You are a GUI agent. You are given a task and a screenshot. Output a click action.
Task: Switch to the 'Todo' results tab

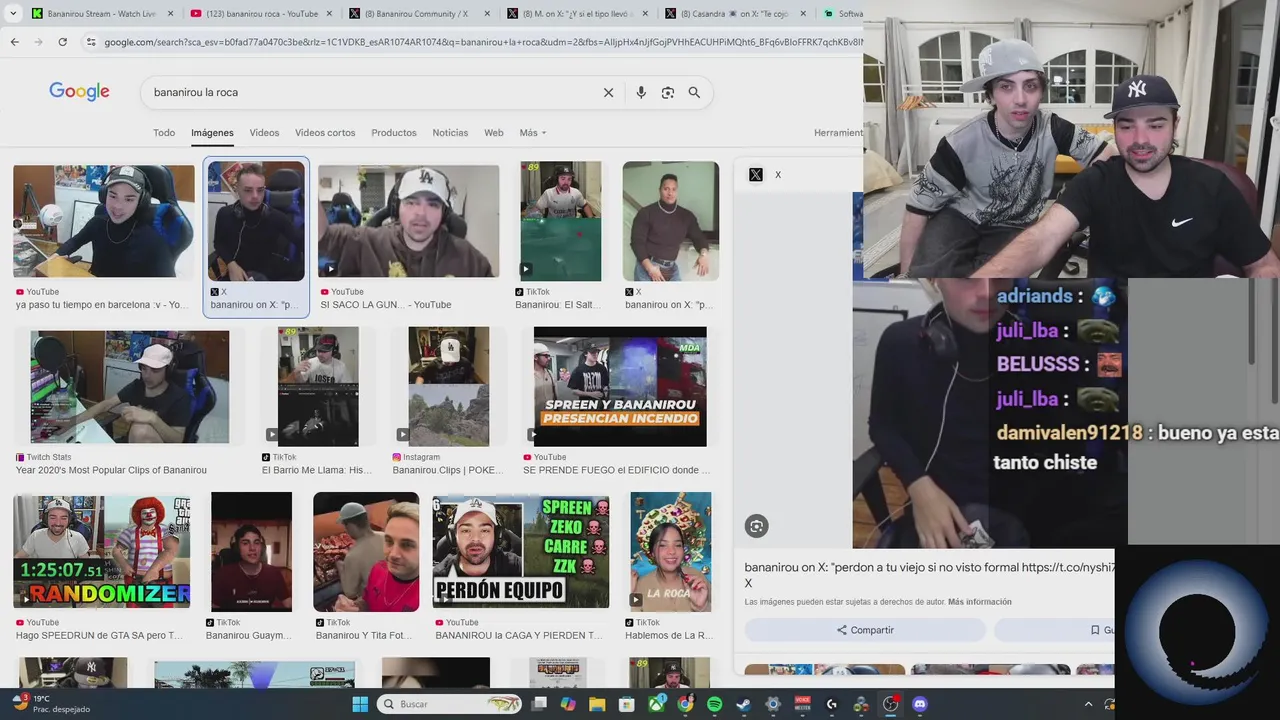pos(164,133)
